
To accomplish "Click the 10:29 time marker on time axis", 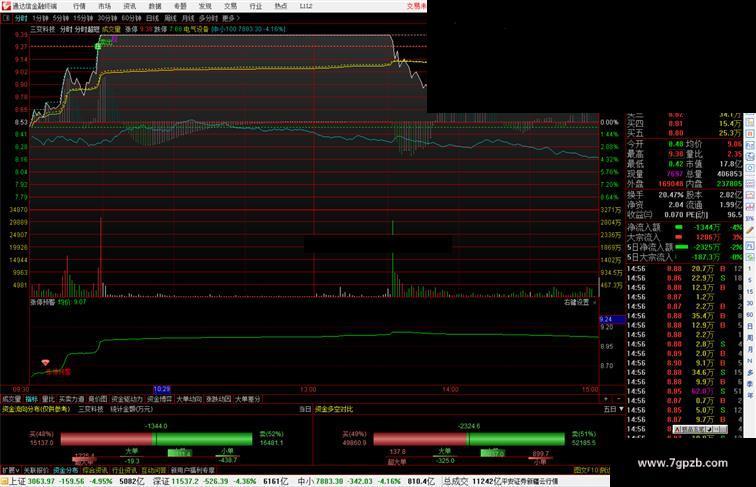I will pyautogui.click(x=162, y=389).
